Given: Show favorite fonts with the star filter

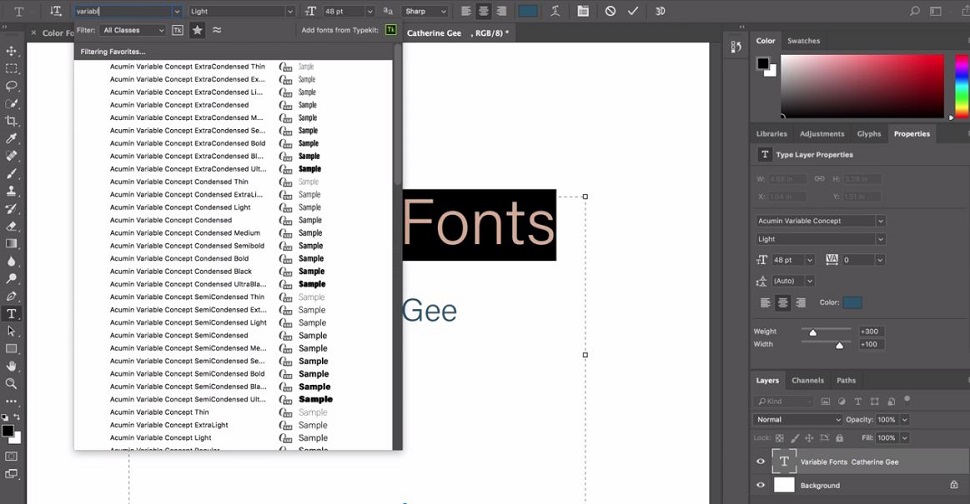Looking at the screenshot, I should tap(197, 30).
